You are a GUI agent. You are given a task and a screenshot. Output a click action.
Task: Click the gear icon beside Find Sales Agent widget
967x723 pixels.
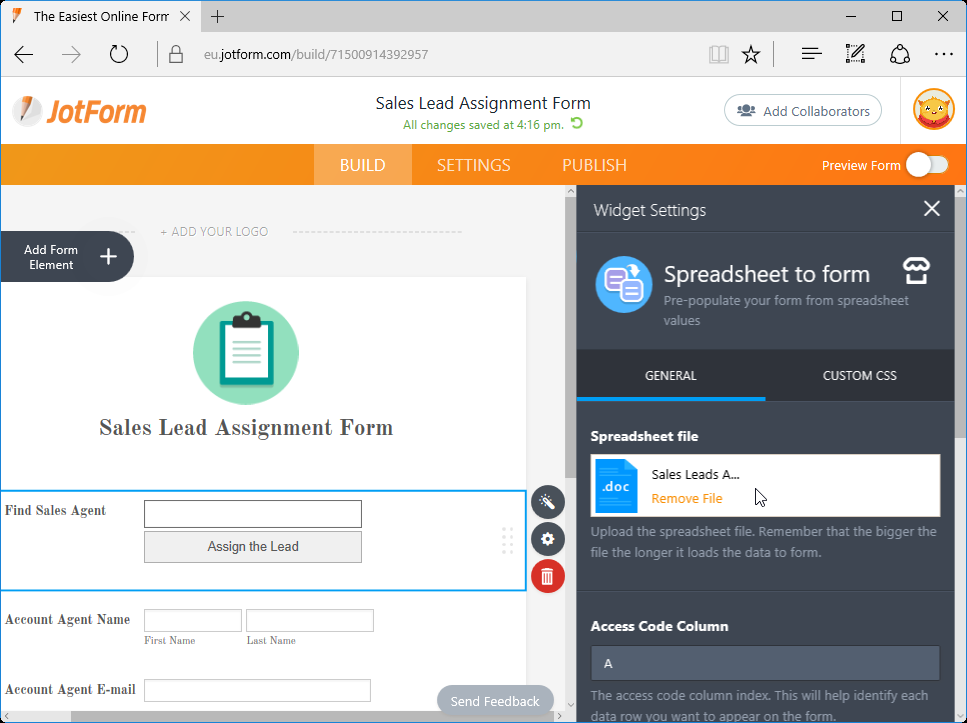point(547,539)
